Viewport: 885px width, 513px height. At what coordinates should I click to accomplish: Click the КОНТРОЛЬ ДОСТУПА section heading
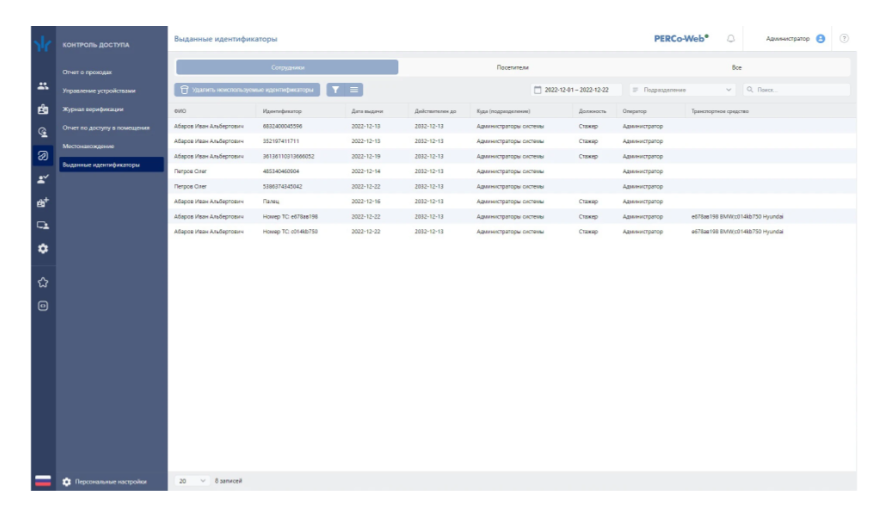tap(95, 45)
